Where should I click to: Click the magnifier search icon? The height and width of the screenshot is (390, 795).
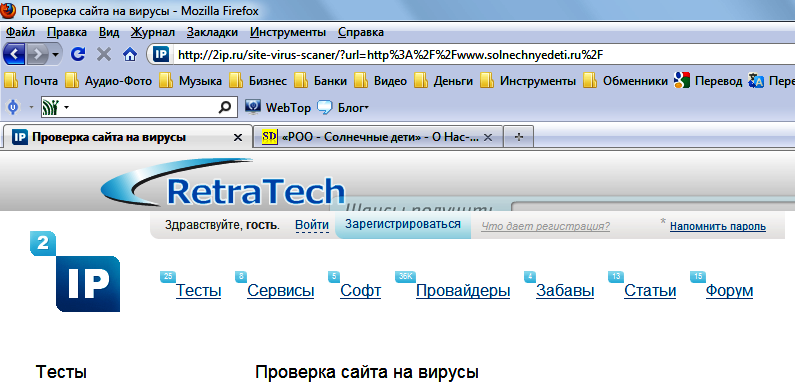pyautogui.click(x=225, y=107)
